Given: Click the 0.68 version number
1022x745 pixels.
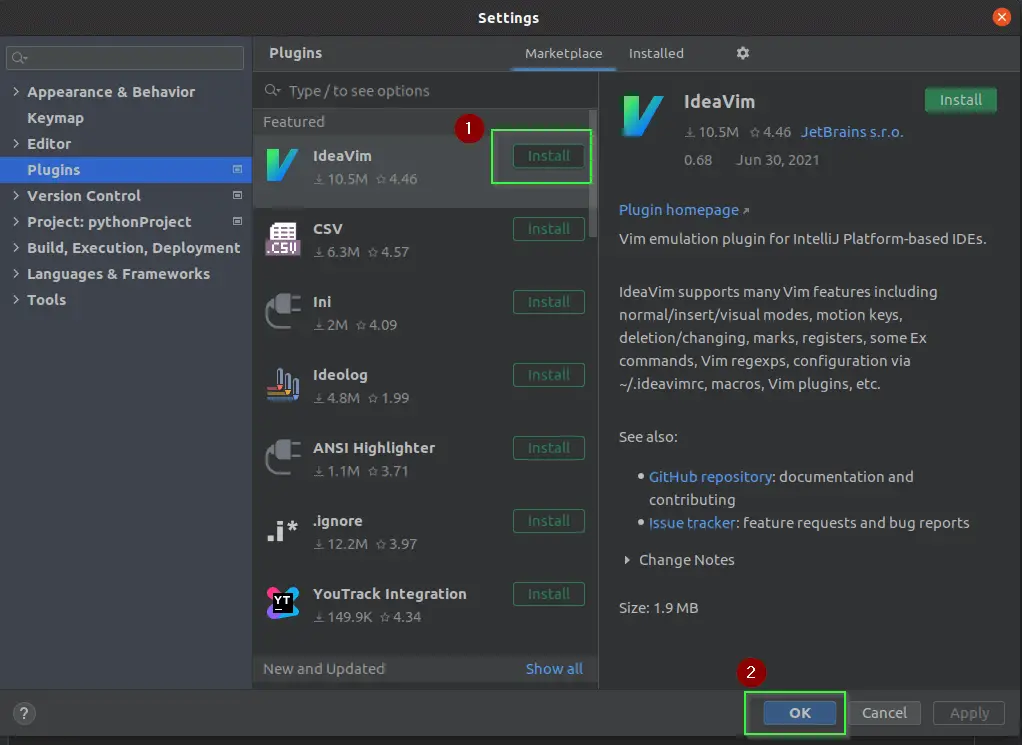Looking at the screenshot, I should (697, 160).
